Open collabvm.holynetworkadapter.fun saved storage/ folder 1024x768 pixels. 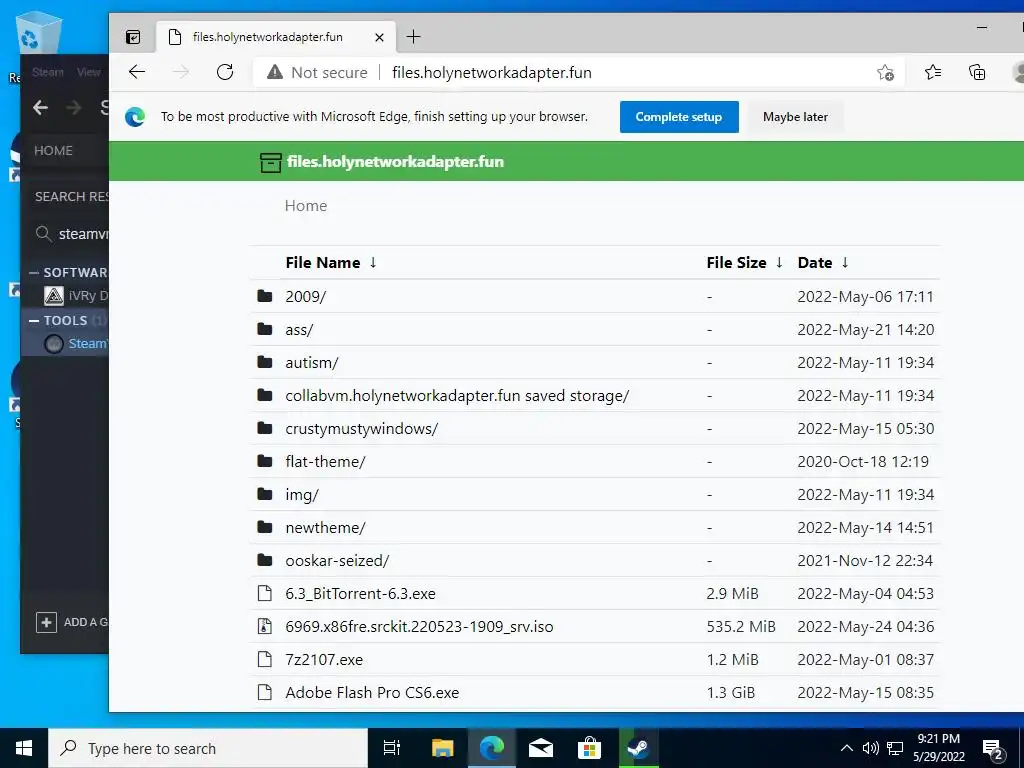[x=457, y=396]
